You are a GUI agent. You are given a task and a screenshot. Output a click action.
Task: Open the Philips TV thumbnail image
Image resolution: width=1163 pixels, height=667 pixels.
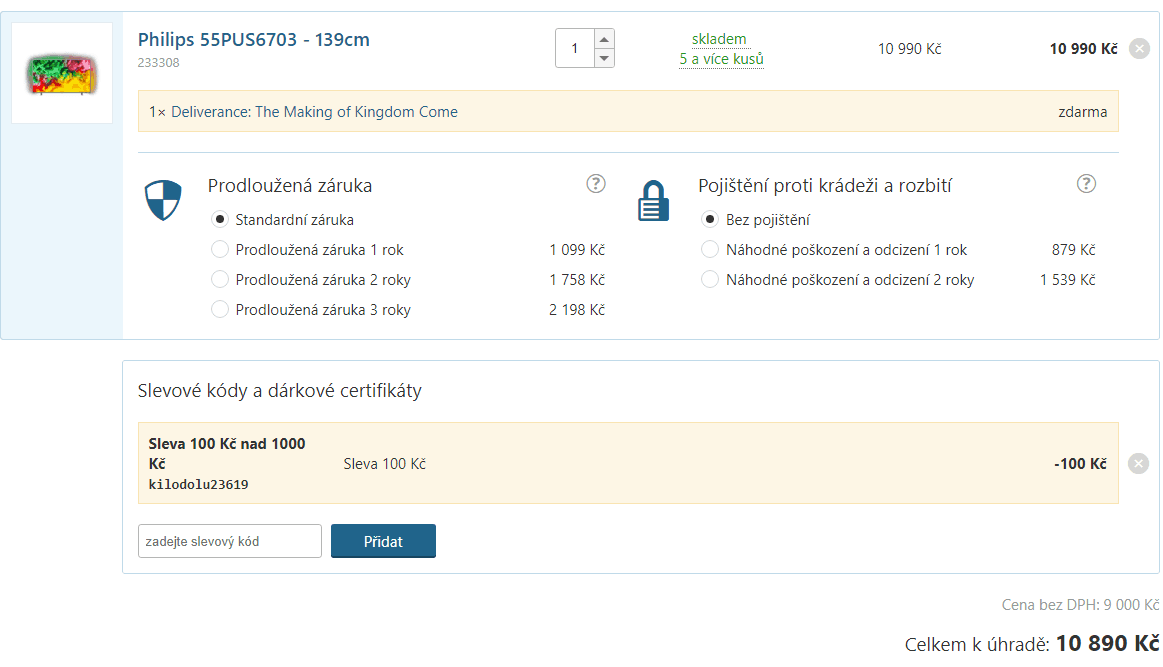[x=62, y=73]
